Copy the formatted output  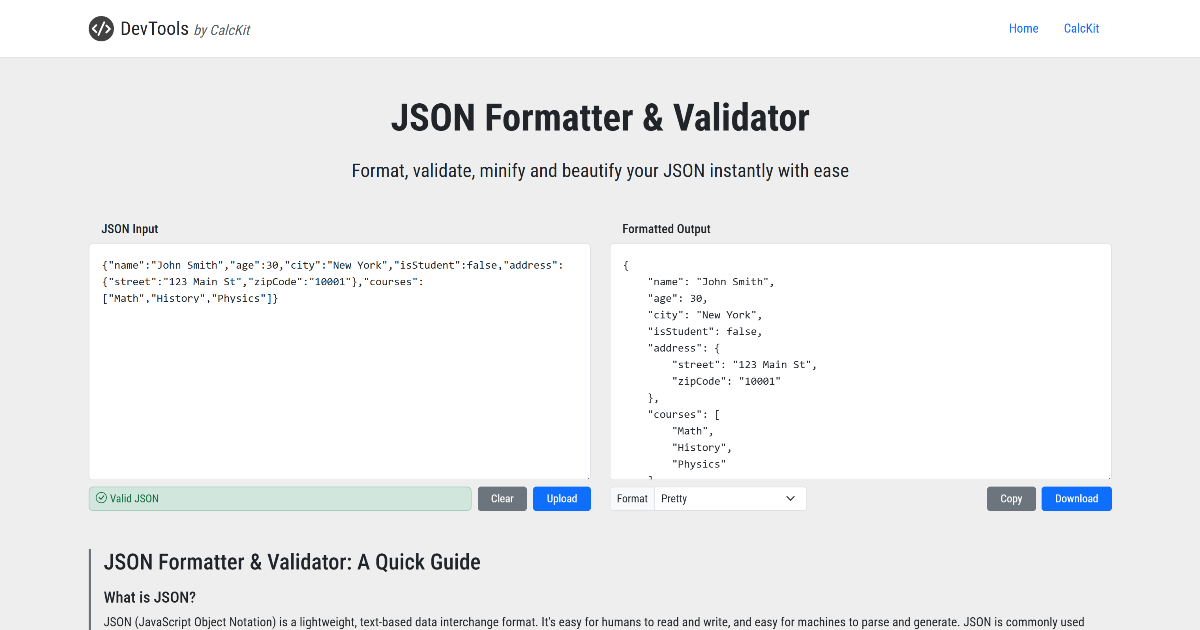pos(1011,498)
